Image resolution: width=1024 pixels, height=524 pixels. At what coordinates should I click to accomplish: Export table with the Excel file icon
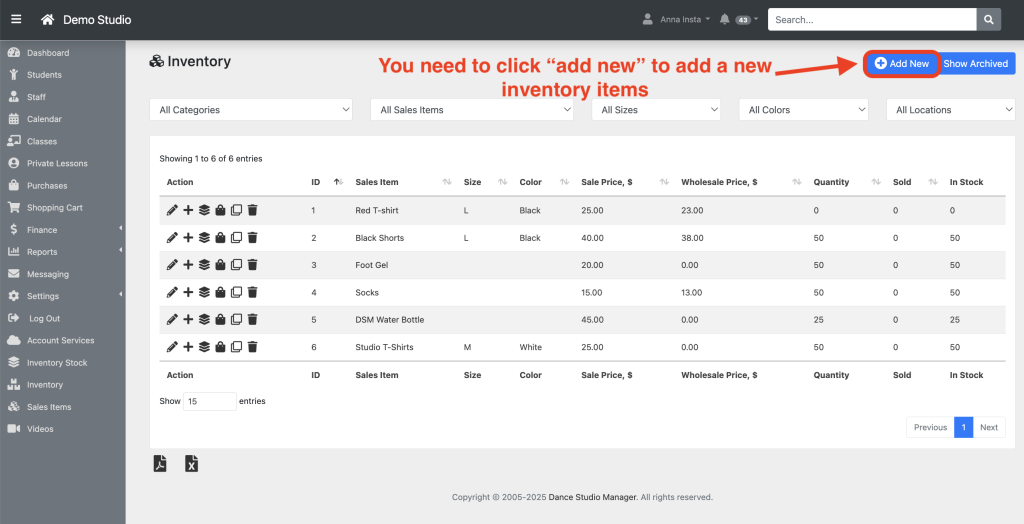191,464
